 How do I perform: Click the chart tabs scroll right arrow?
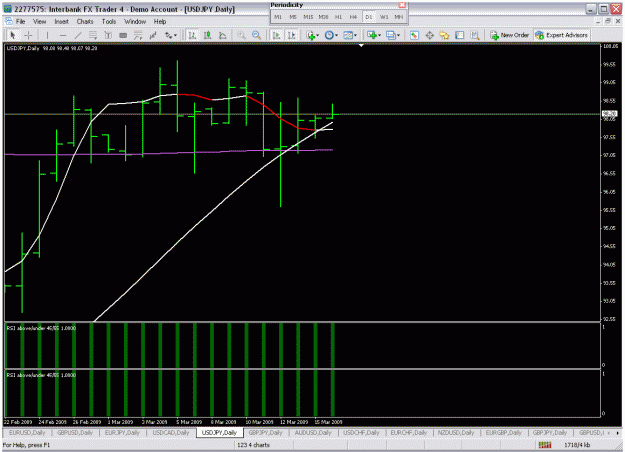(x=619, y=433)
